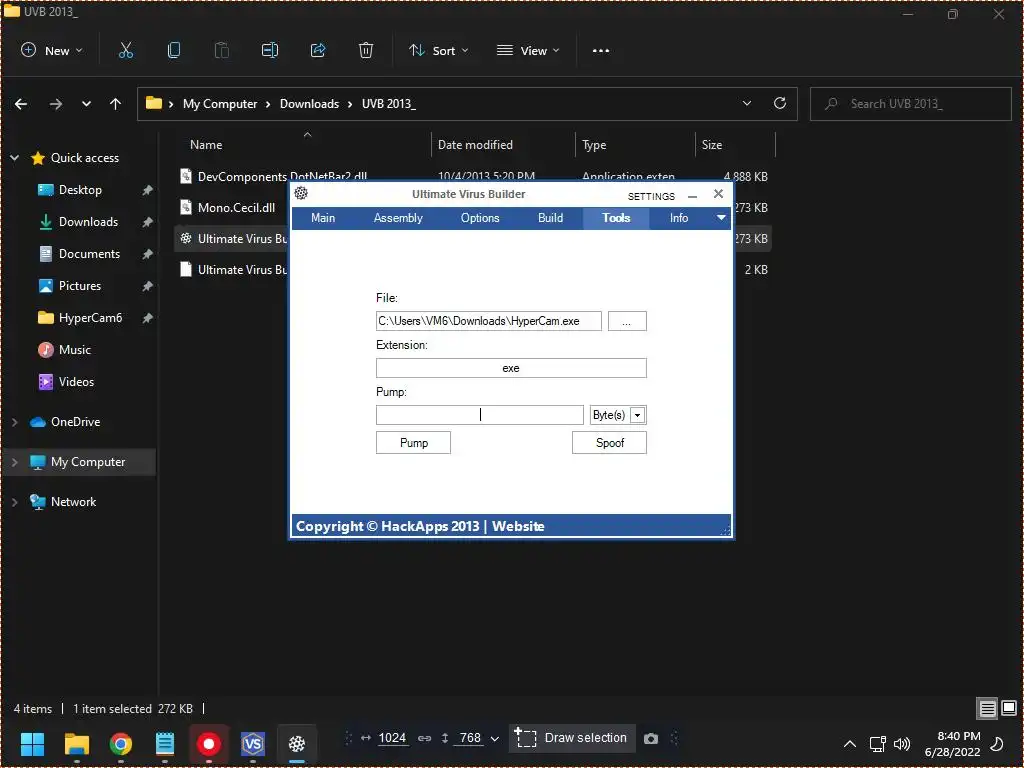Switch to the Assembly tab
This screenshot has width=1024, height=768.
point(398,218)
